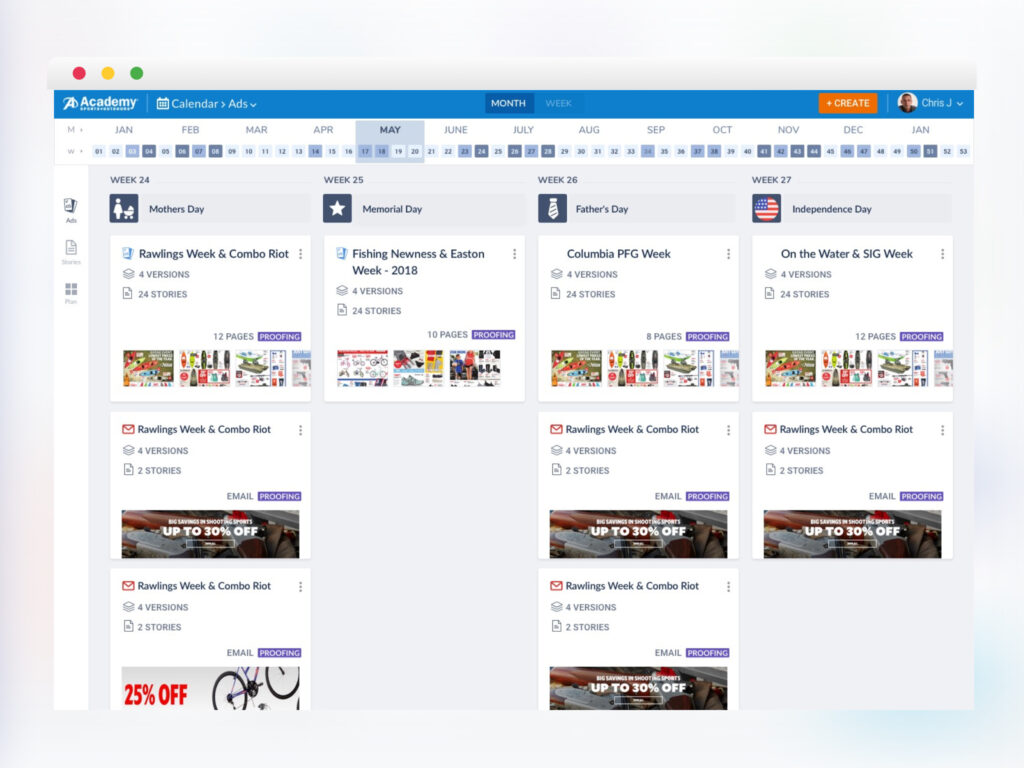Click the Independence Day holiday label

(831, 209)
